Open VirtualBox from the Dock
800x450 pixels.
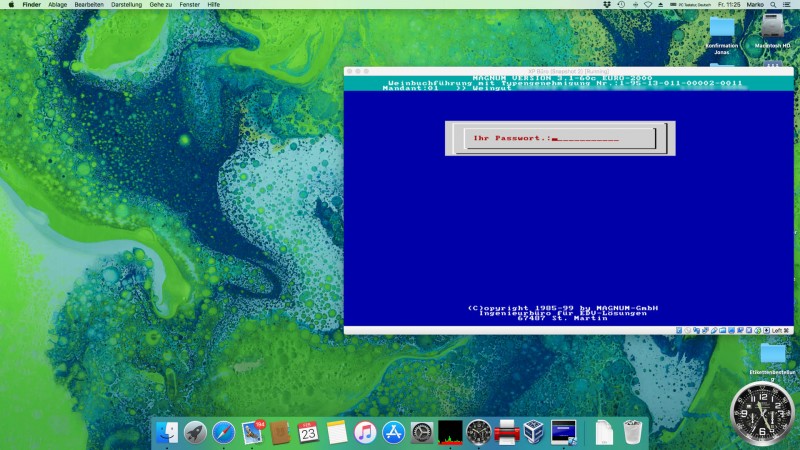535,432
